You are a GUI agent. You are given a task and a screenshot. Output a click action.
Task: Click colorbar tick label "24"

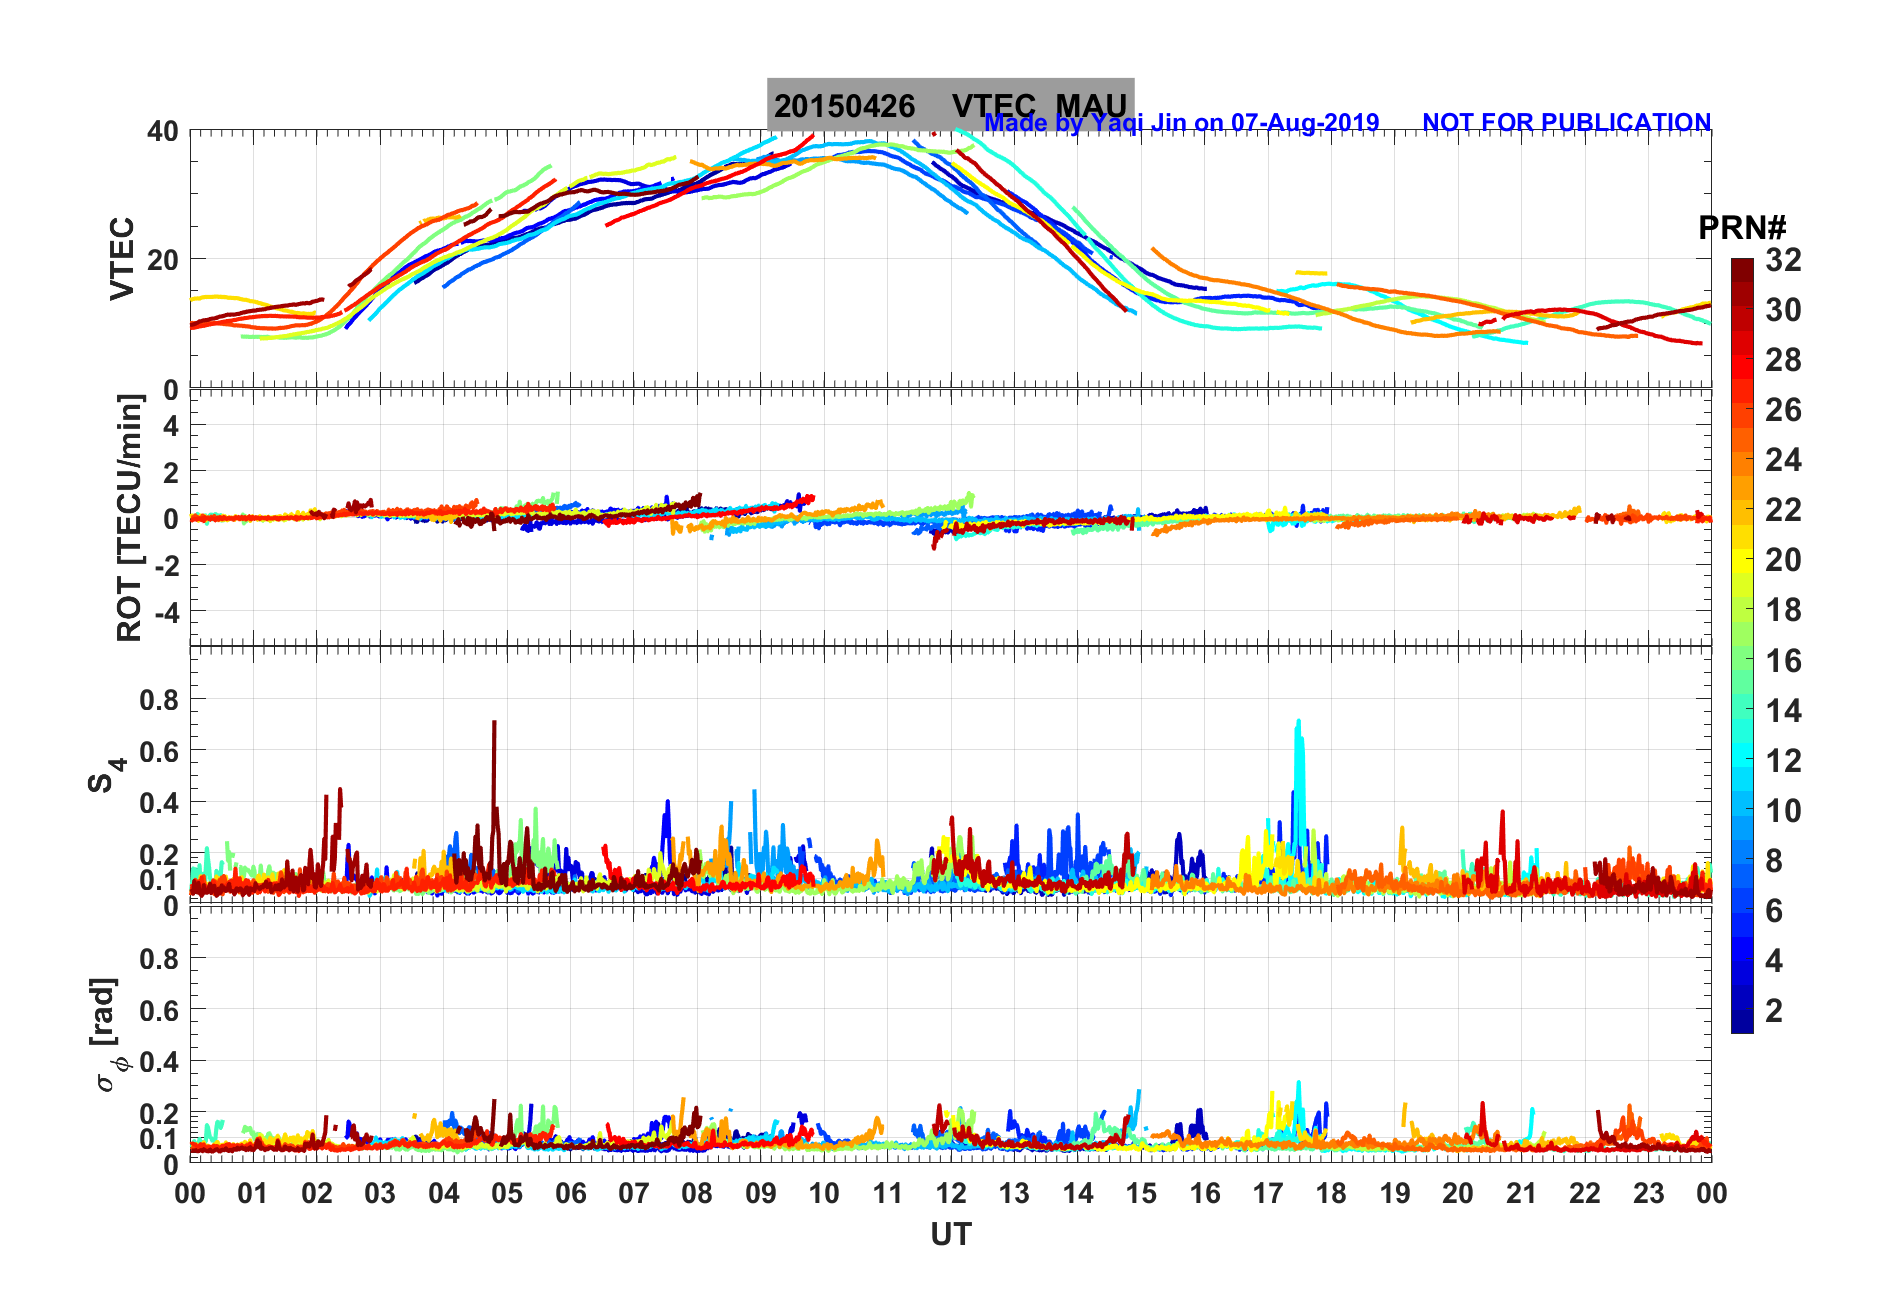1783,460
